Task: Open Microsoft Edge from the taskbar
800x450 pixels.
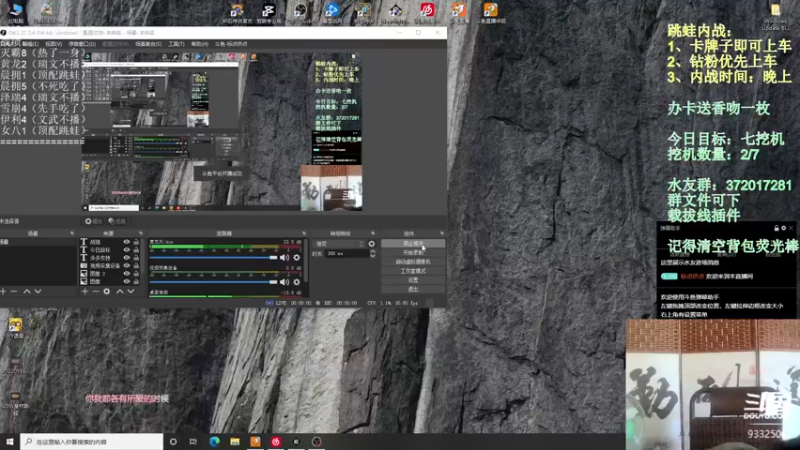Action: point(214,441)
